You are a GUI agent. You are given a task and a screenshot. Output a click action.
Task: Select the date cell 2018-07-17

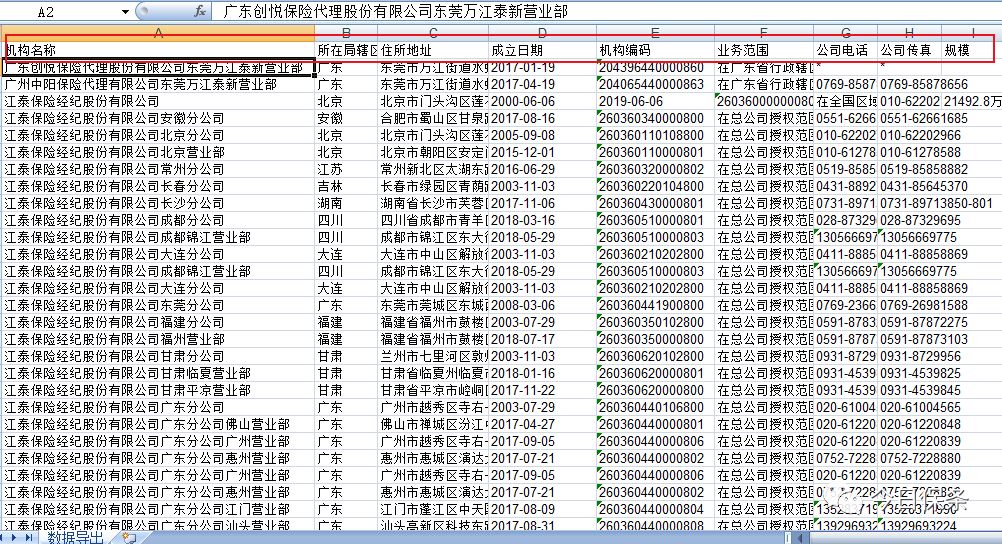[542, 339]
